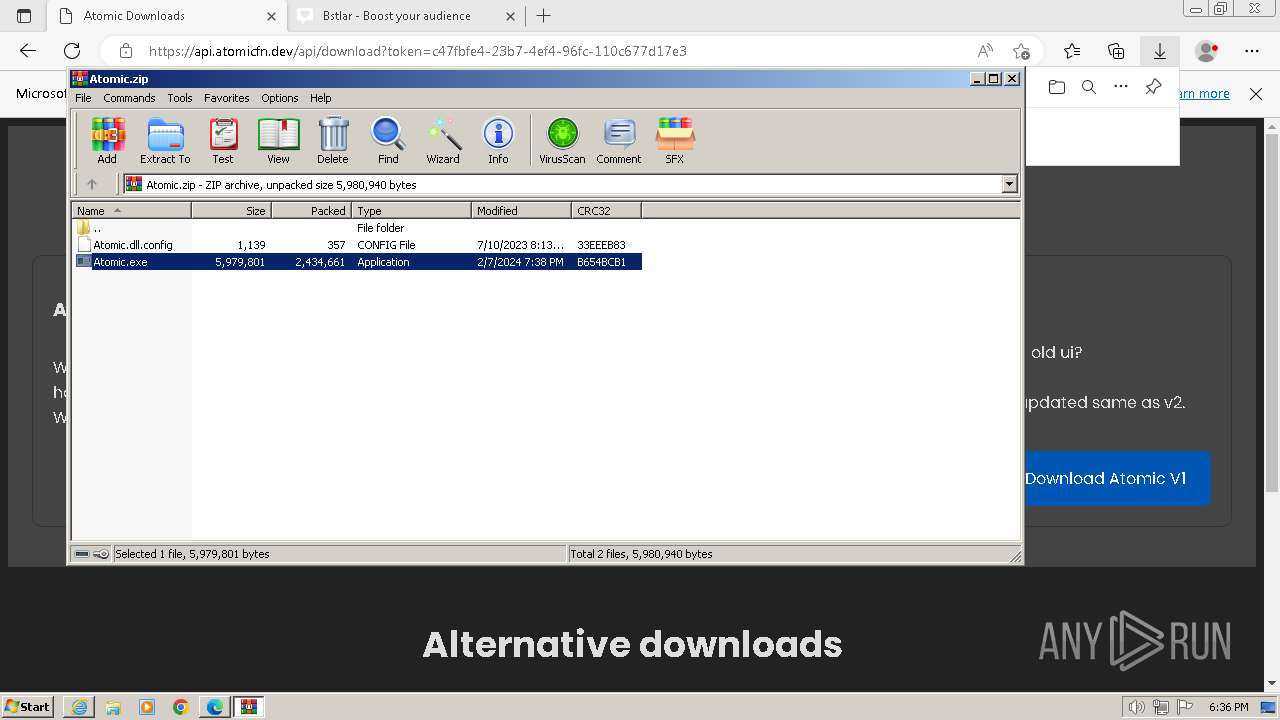Screen dimensions: 1280x720
Task: Sort files by Modified column
Action: (521, 210)
